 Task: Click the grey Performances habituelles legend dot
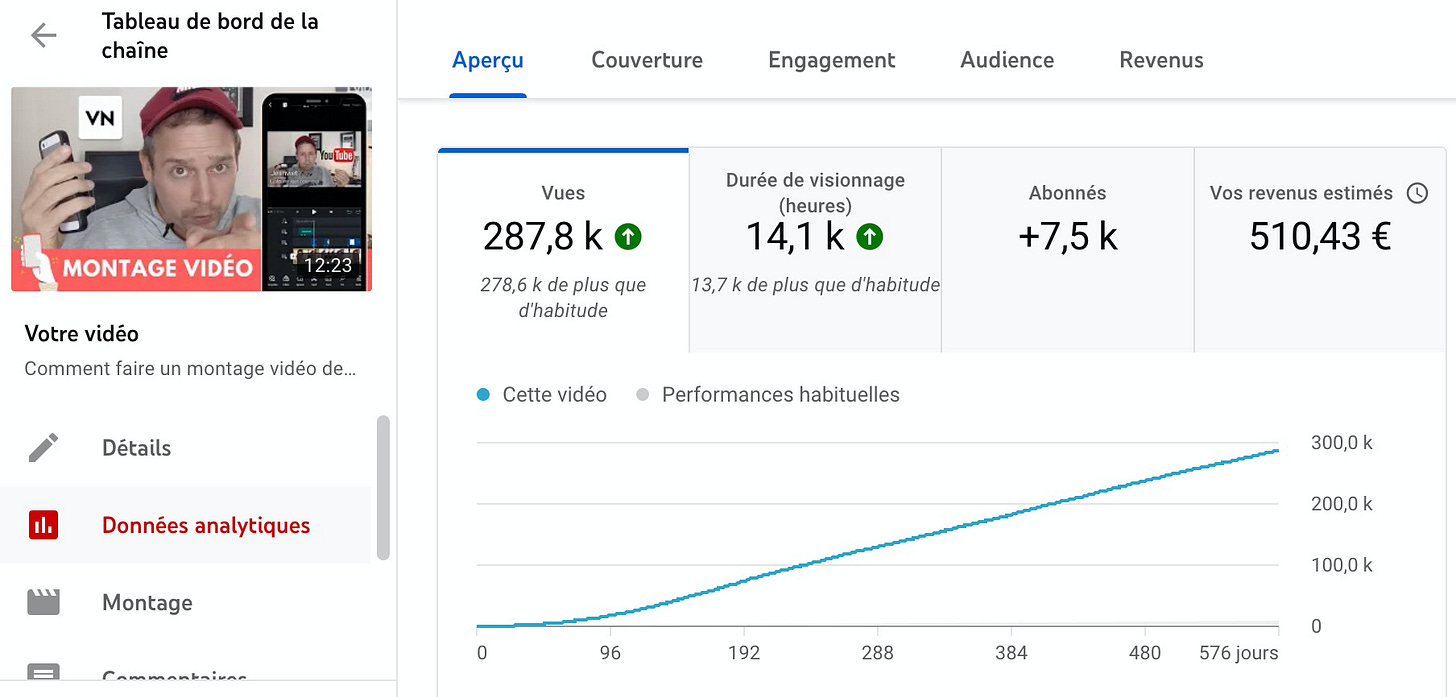(643, 395)
